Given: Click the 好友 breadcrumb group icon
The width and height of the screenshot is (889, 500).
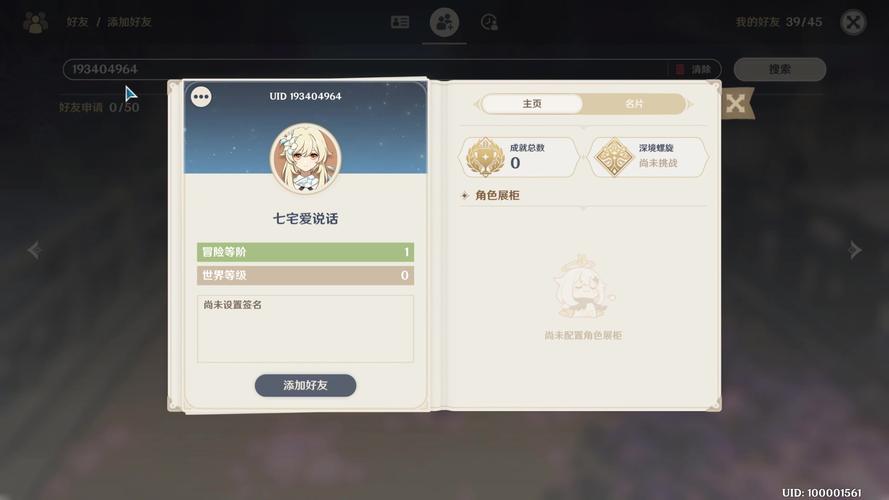Looking at the screenshot, I should click(36, 22).
